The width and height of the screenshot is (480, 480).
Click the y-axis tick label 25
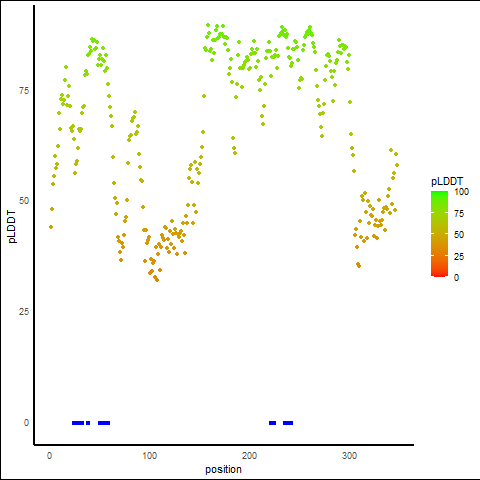pyautogui.click(x=24, y=312)
